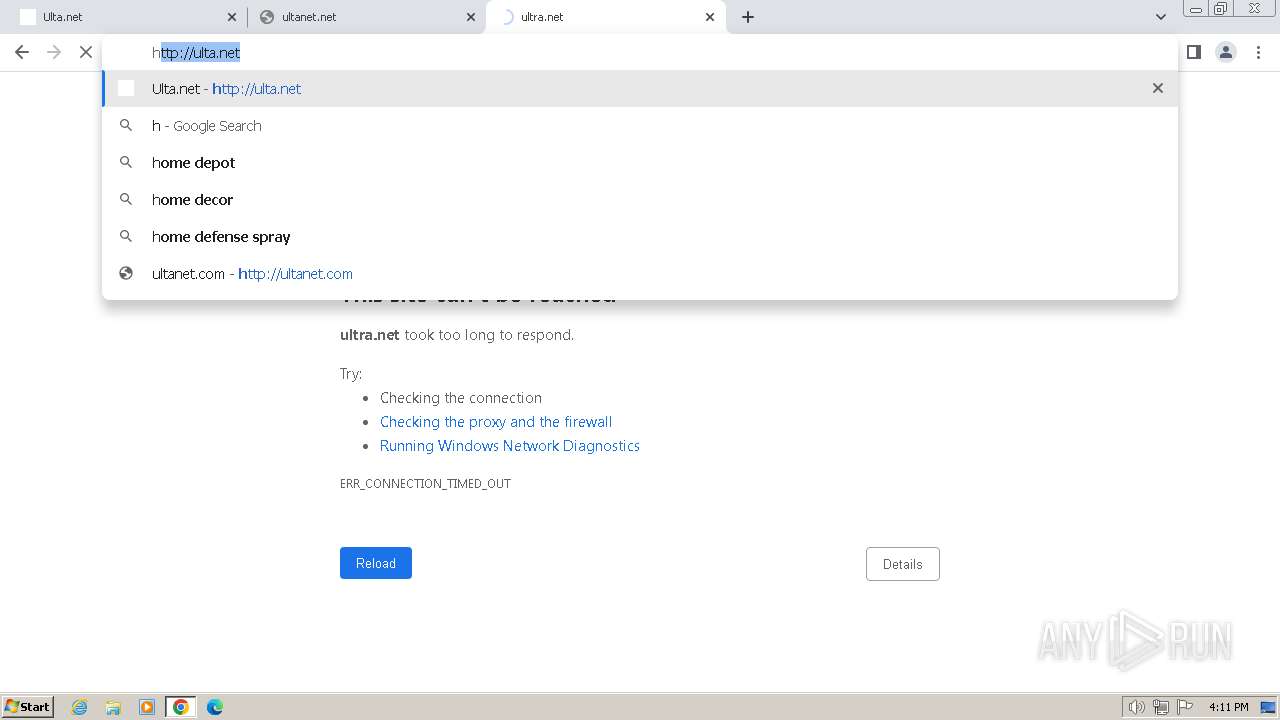The height and width of the screenshot is (720, 1280).
Task: Open 'Running Windows Network Diagnostics' link
Action: pos(510,446)
